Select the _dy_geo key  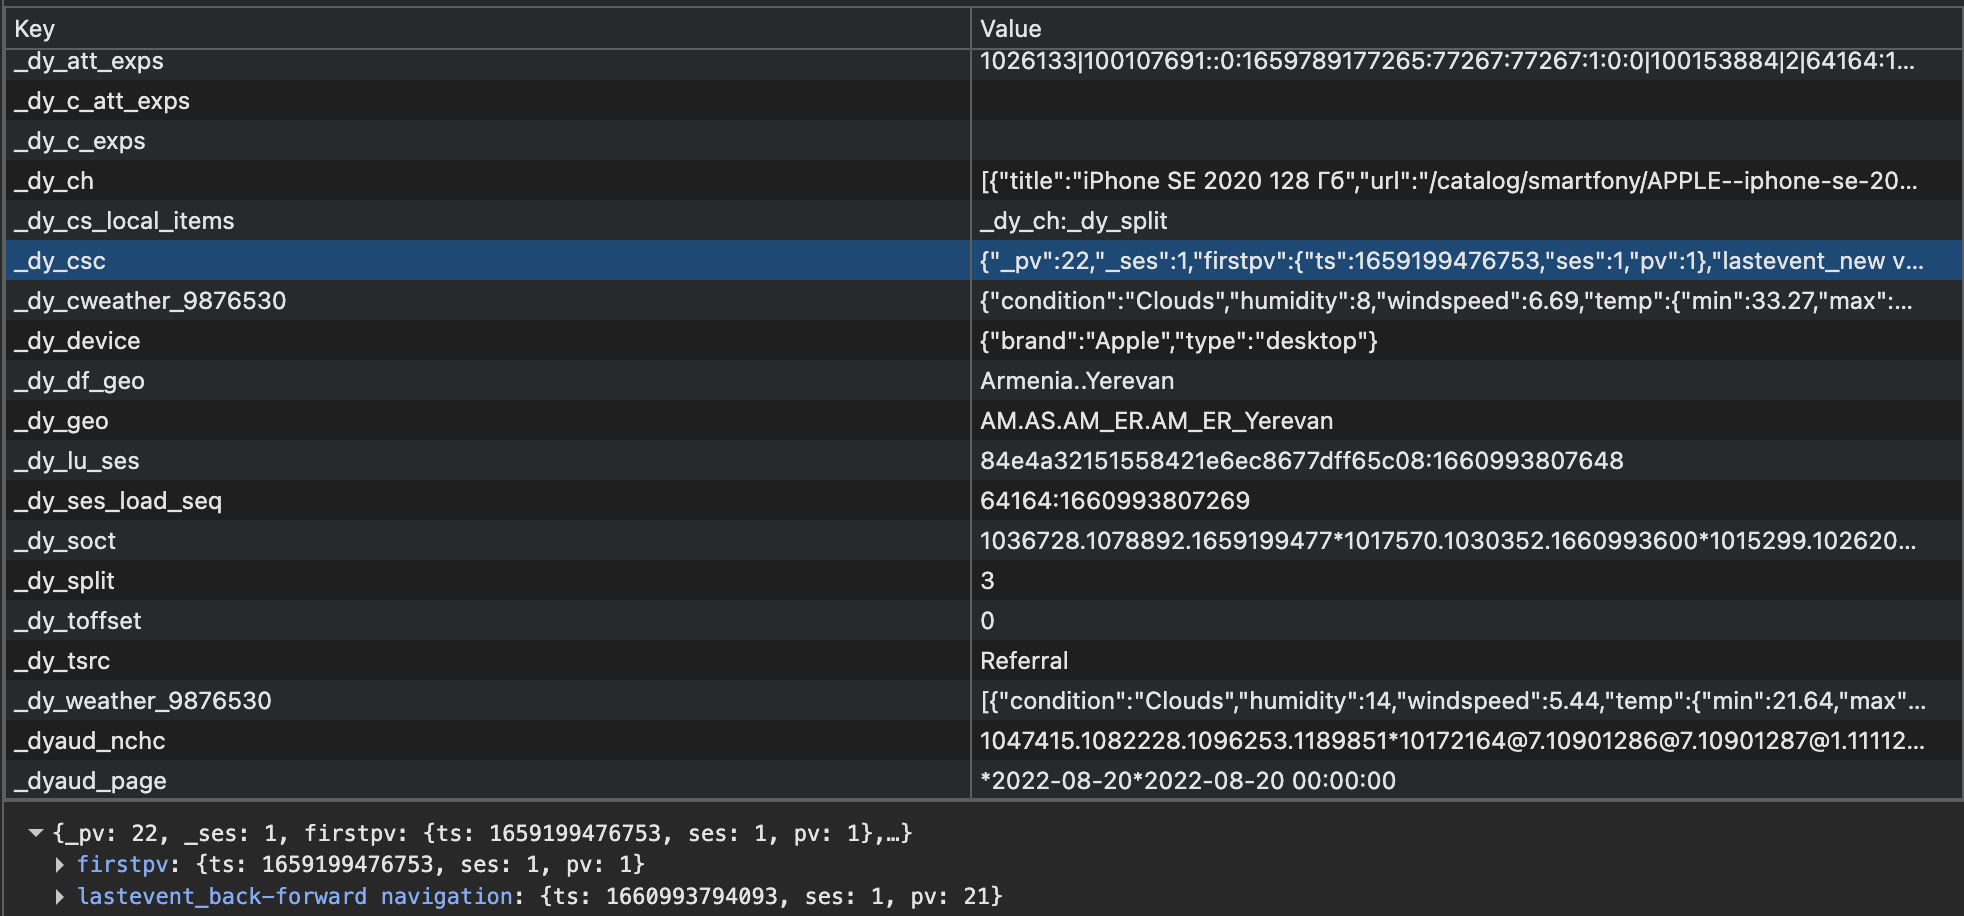(x=61, y=421)
